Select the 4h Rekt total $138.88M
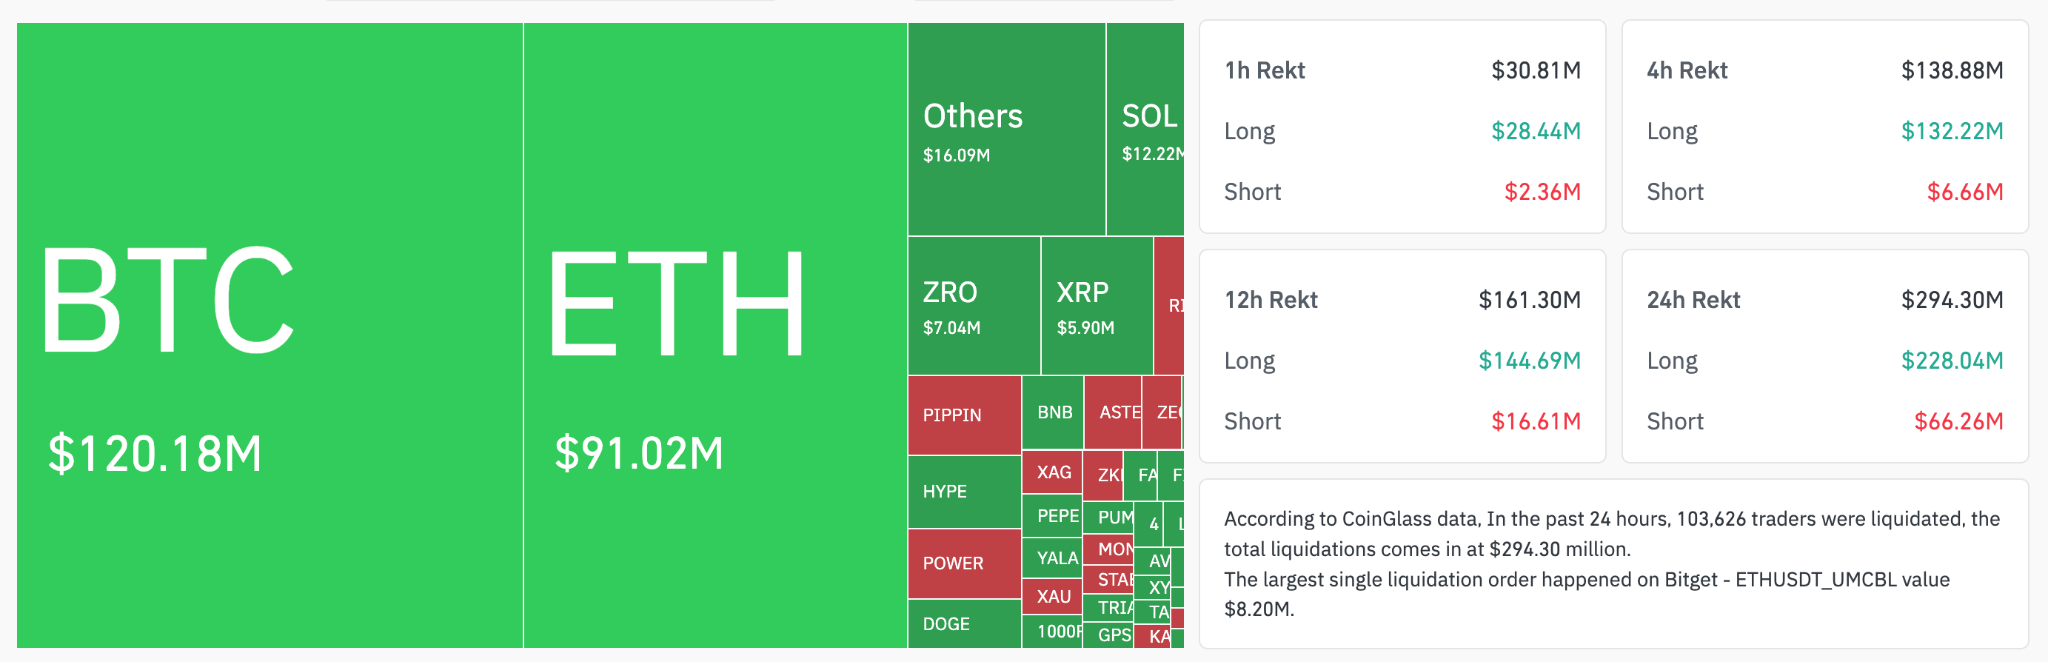The width and height of the screenshot is (2048, 662). coord(1951,71)
